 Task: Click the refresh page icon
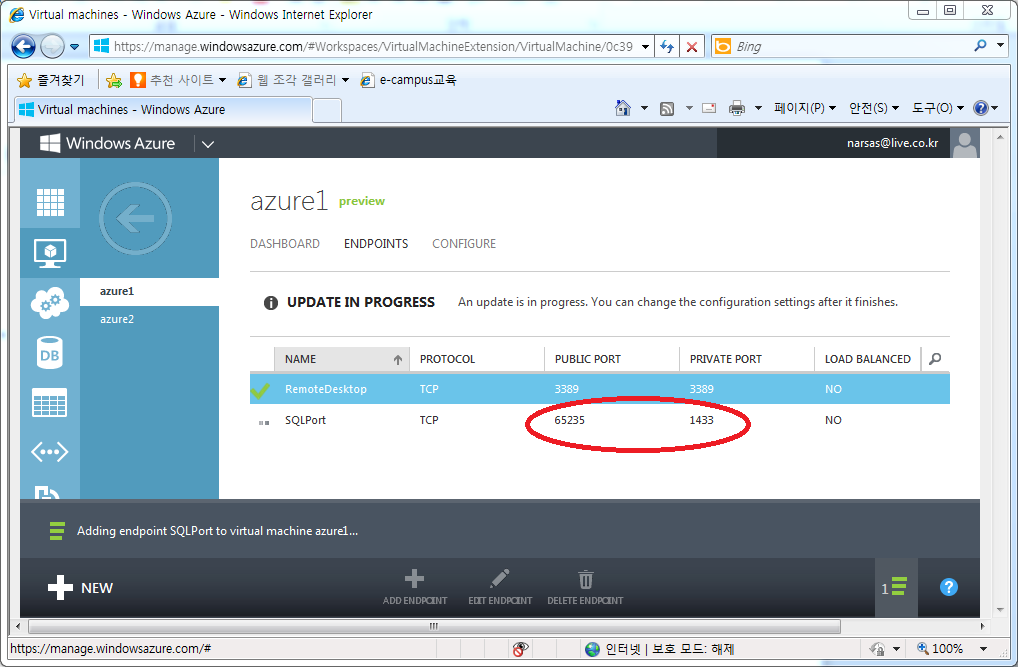[x=667, y=47]
